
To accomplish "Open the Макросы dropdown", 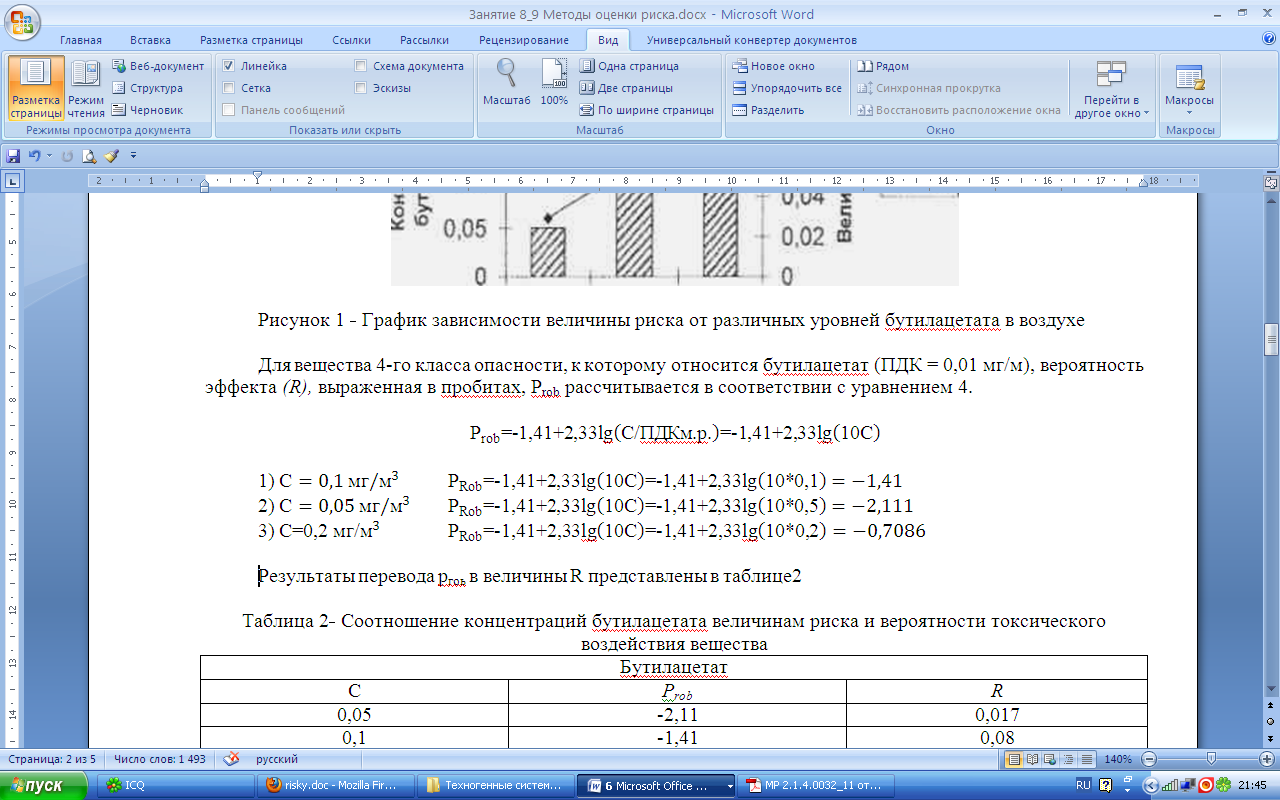I will tap(1189, 89).
